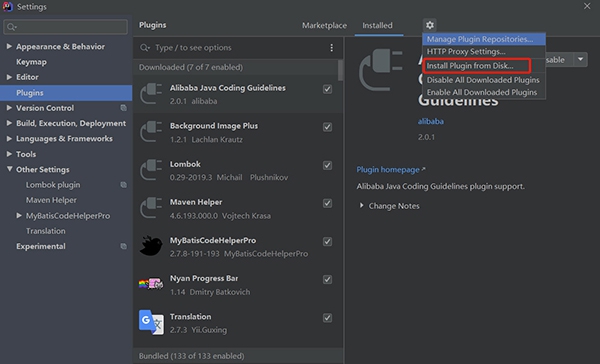Click the Nyan Progress Bar cat icon
The image size is (600, 364).
[151, 284]
